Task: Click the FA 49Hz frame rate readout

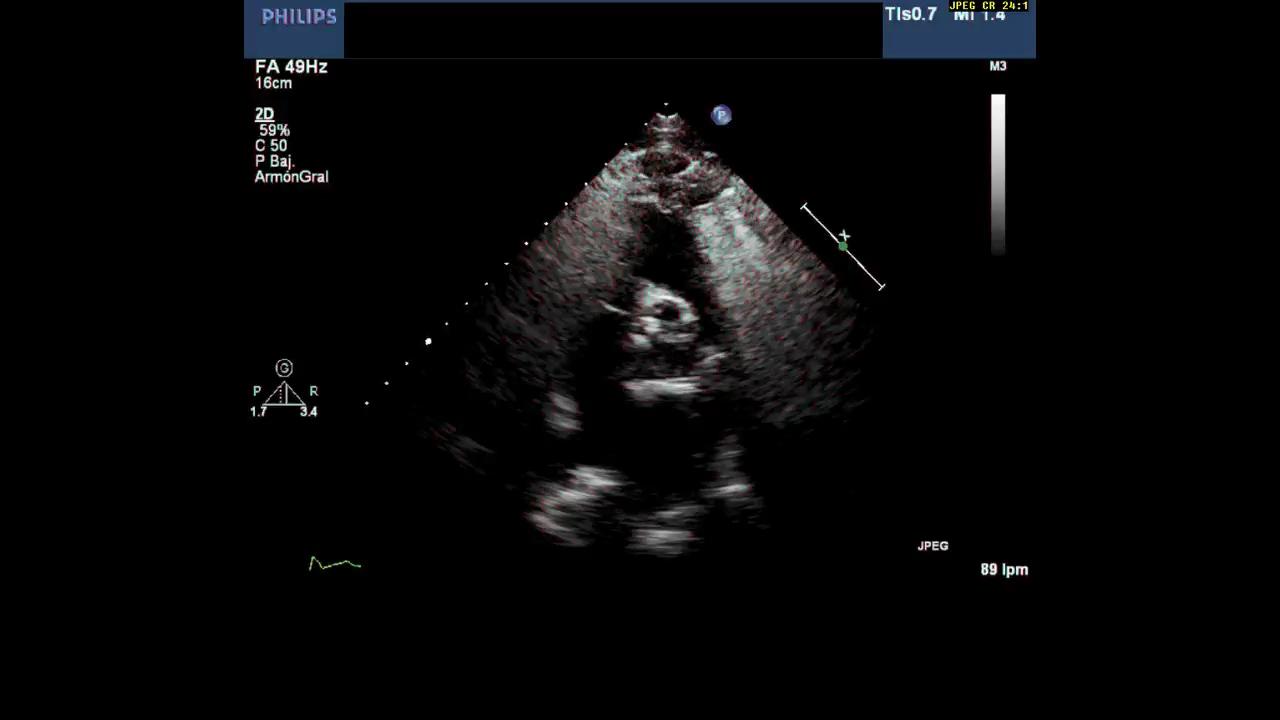Action: [x=291, y=67]
